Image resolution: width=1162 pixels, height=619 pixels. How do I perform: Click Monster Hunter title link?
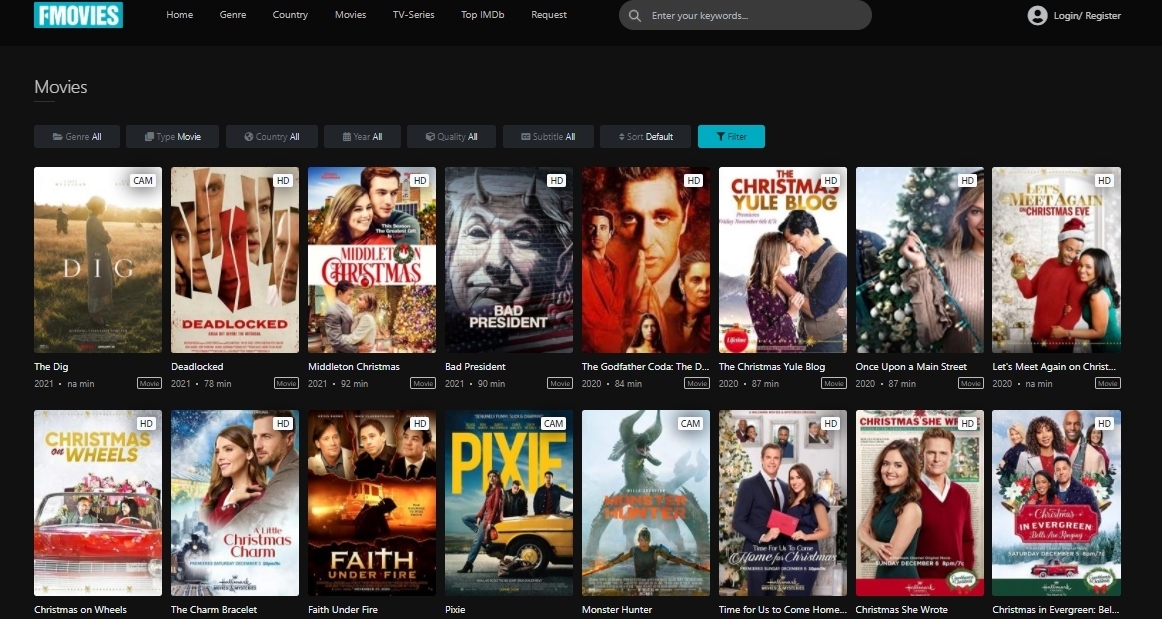point(617,609)
